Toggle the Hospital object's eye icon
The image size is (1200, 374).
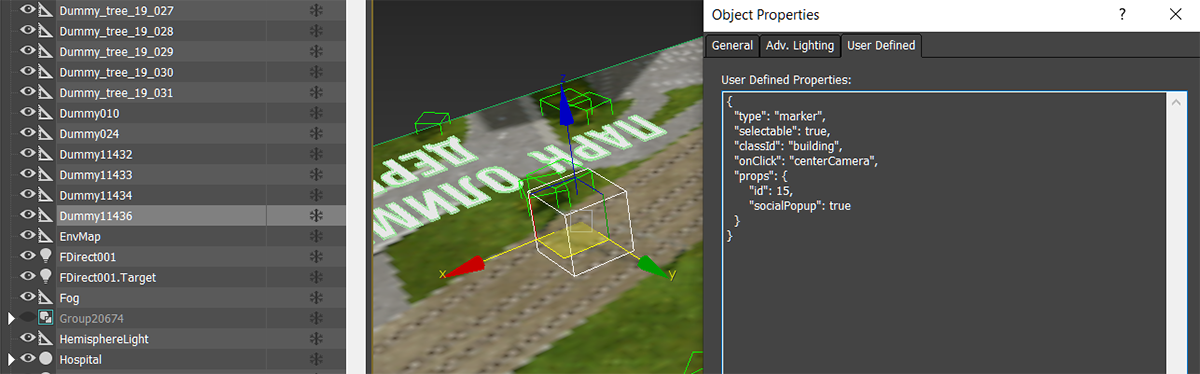point(27,359)
